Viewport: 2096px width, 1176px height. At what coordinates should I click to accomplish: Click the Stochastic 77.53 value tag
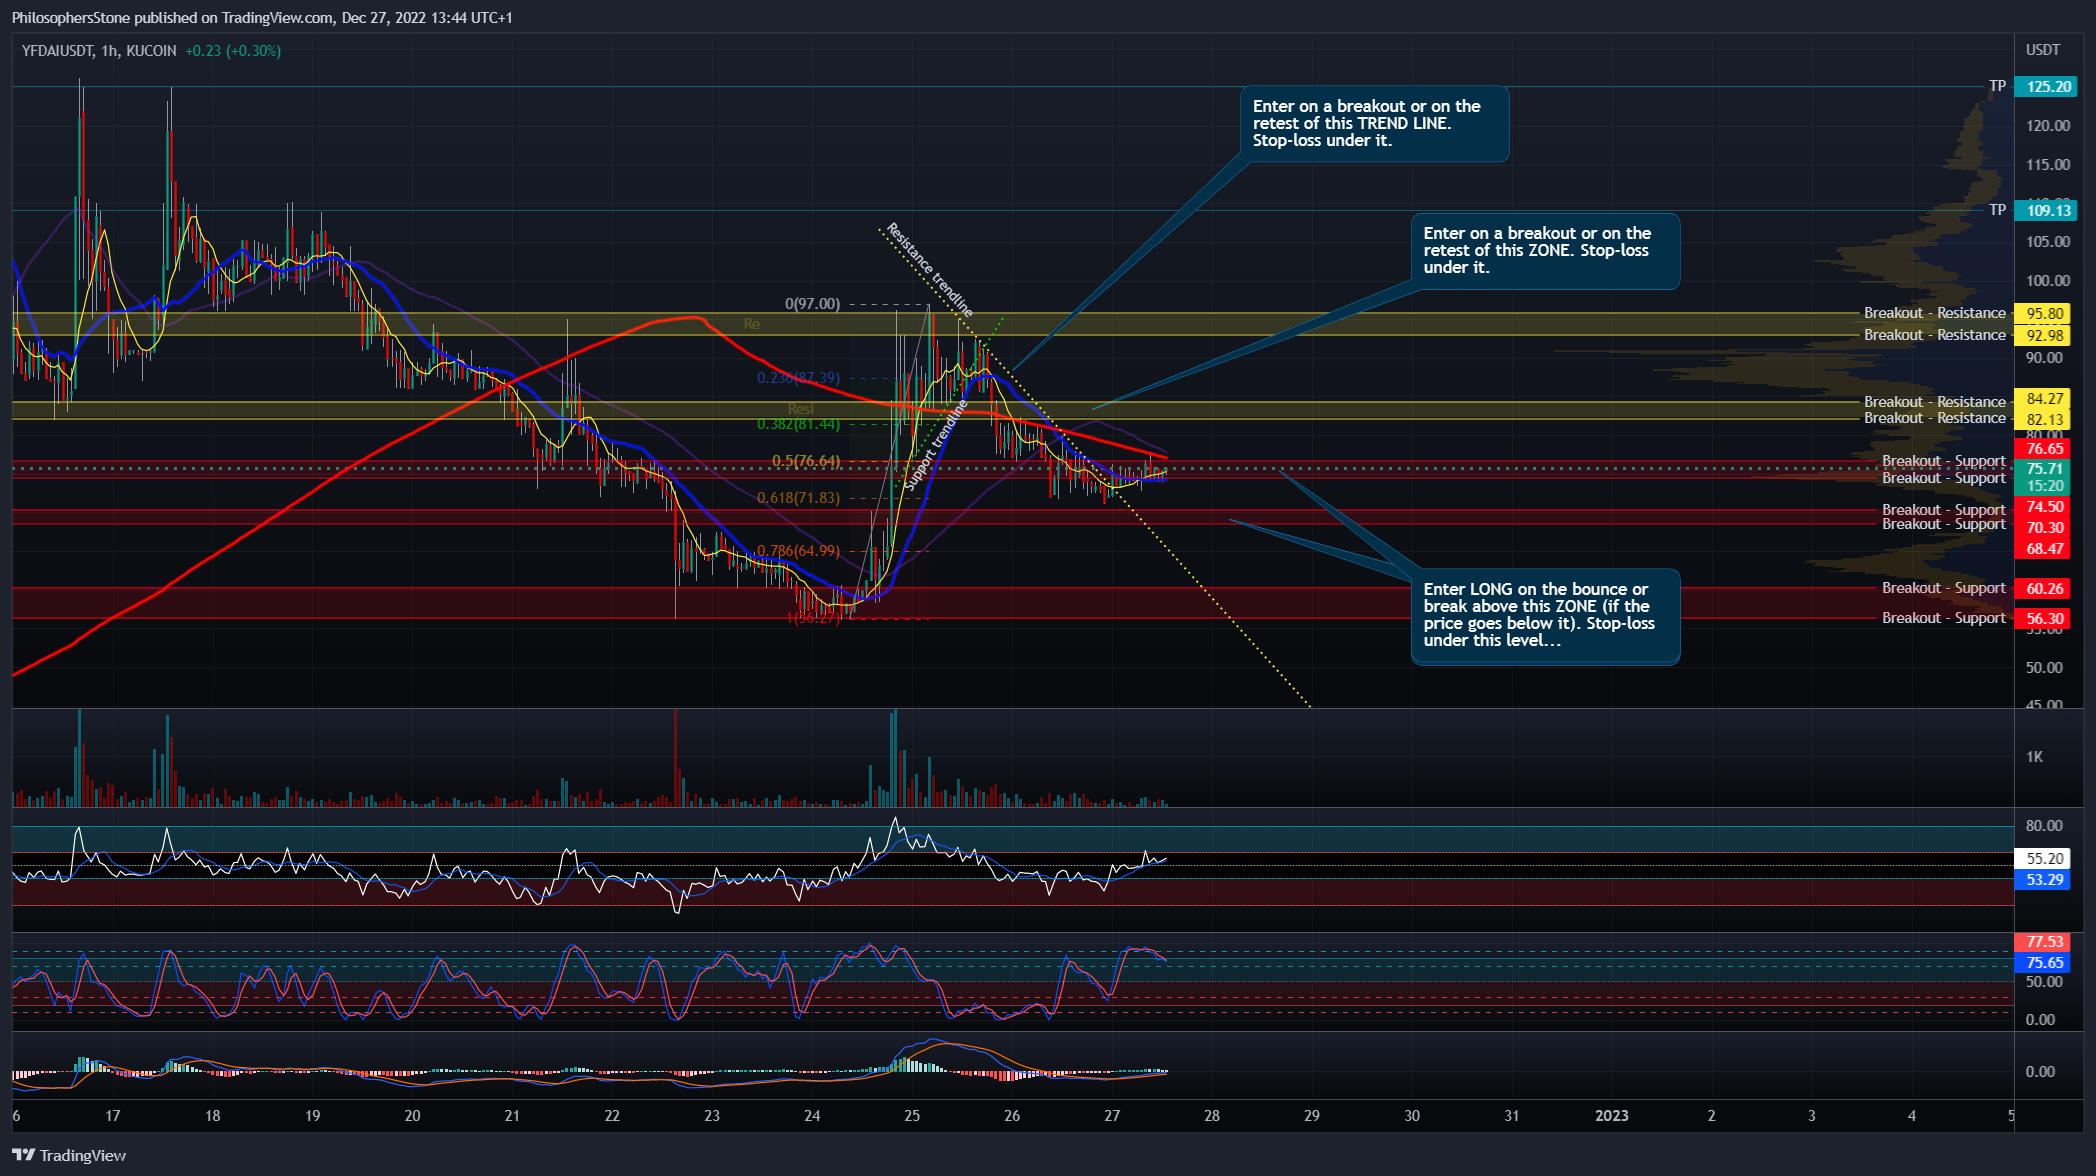pos(2043,942)
